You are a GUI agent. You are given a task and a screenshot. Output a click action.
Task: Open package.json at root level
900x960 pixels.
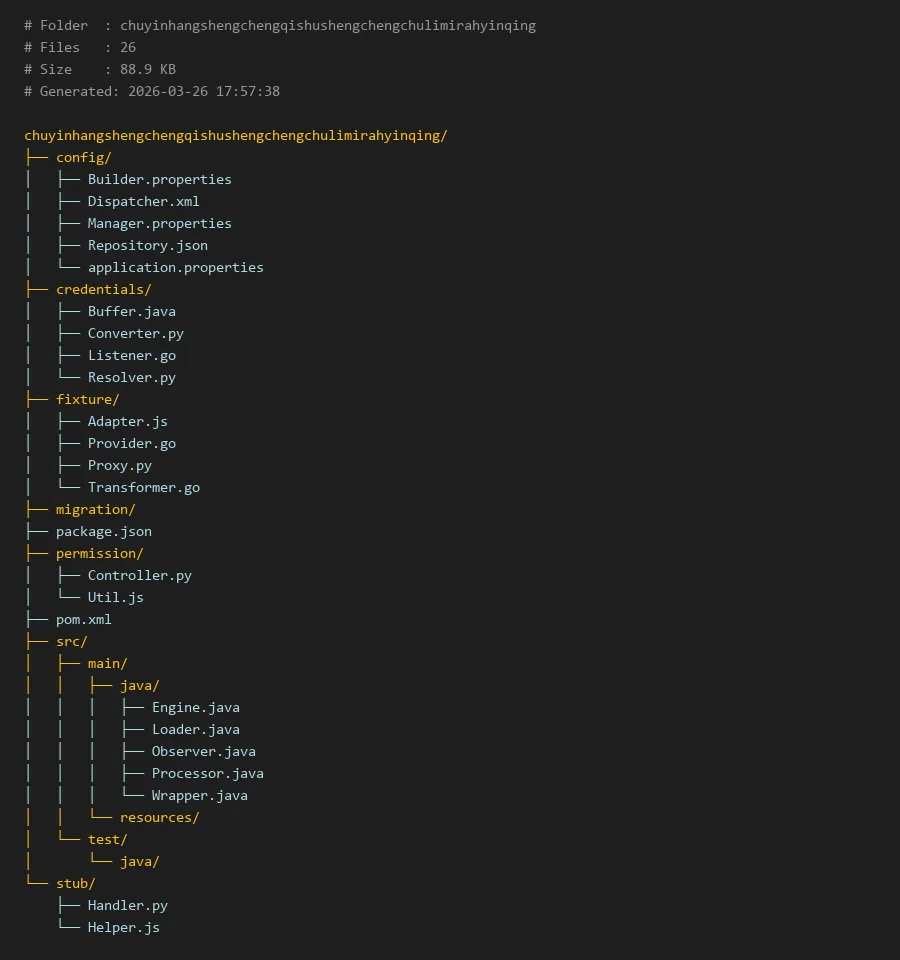(x=103, y=531)
